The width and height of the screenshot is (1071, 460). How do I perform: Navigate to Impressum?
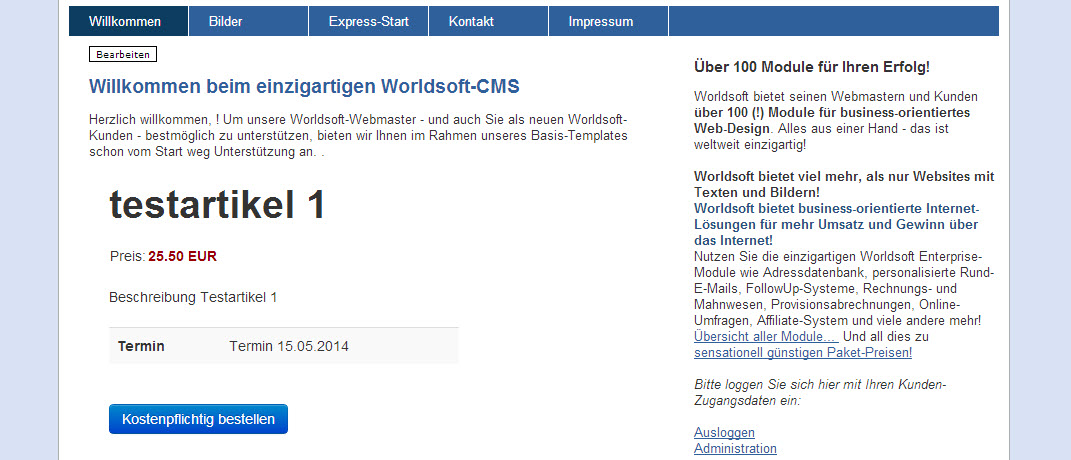pyautogui.click(x=609, y=21)
